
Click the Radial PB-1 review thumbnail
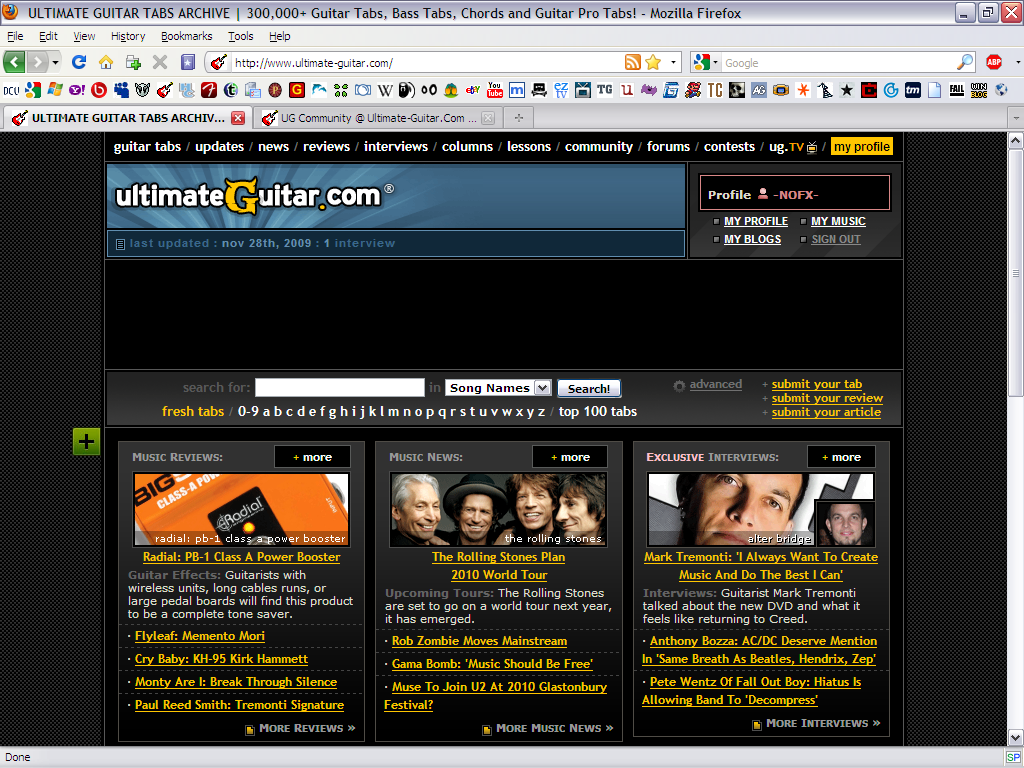point(242,509)
